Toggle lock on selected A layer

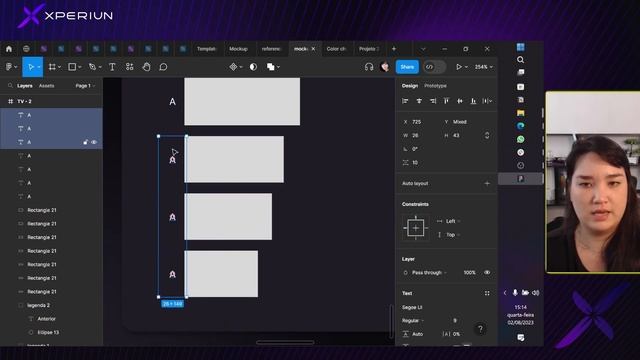(x=85, y=142)
